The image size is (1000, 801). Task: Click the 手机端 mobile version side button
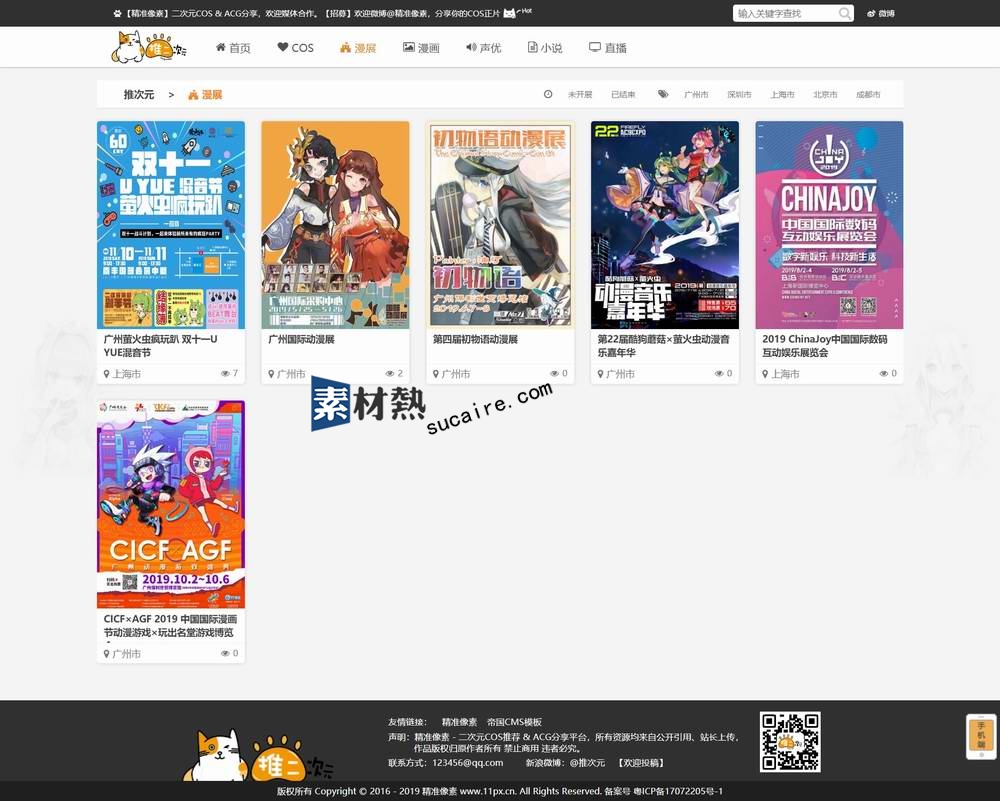981,736
